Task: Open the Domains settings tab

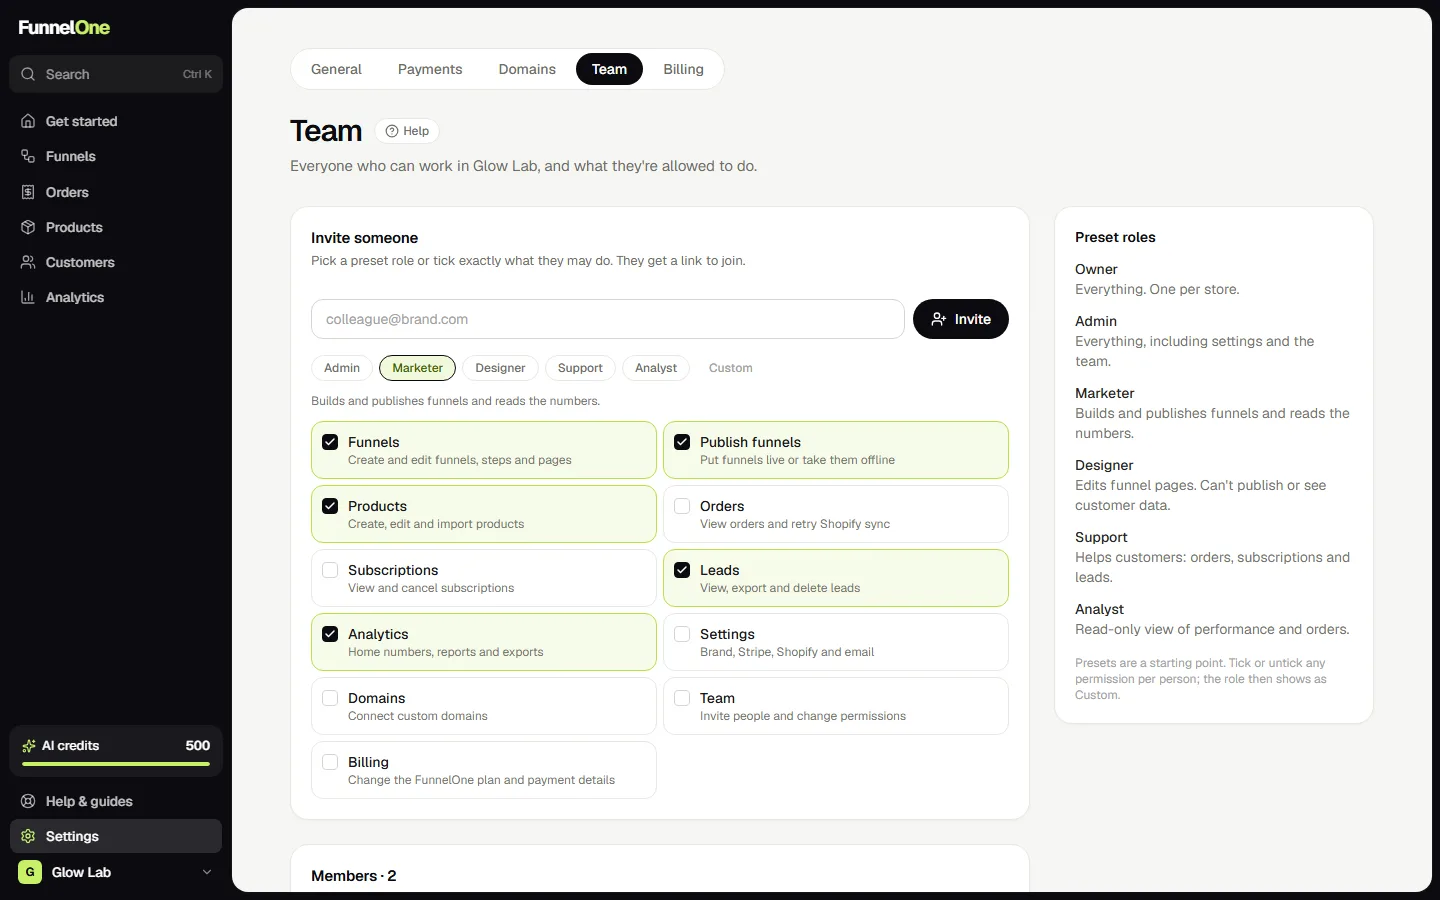Action: [x=527, y=69]
